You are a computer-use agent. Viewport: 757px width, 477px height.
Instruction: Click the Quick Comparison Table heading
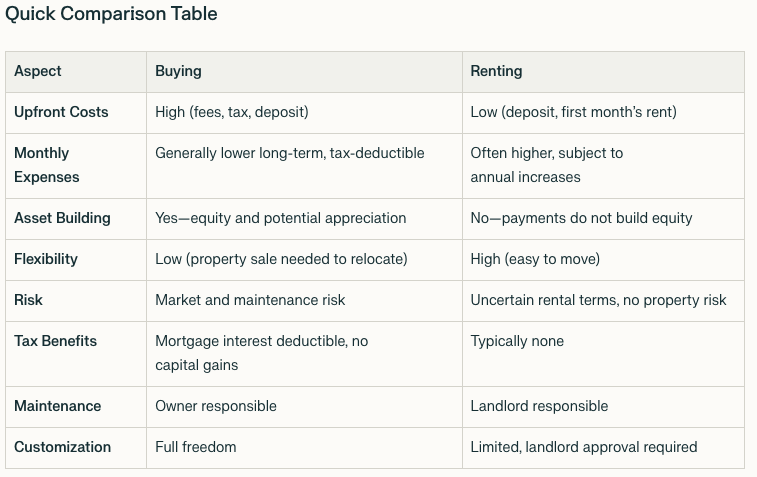(111, 14)
